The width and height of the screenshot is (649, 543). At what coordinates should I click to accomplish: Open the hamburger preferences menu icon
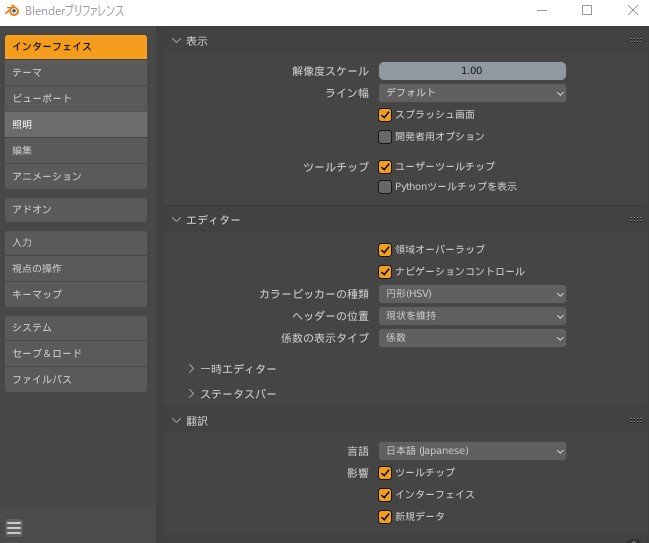14,528
